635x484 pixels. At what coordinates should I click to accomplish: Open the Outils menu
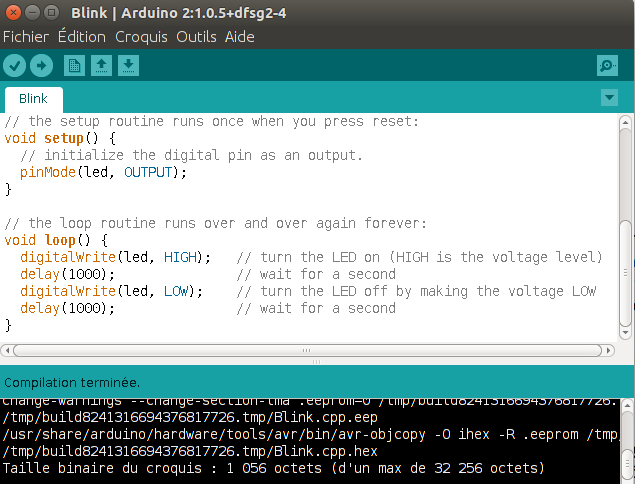[x=196, y=37]
